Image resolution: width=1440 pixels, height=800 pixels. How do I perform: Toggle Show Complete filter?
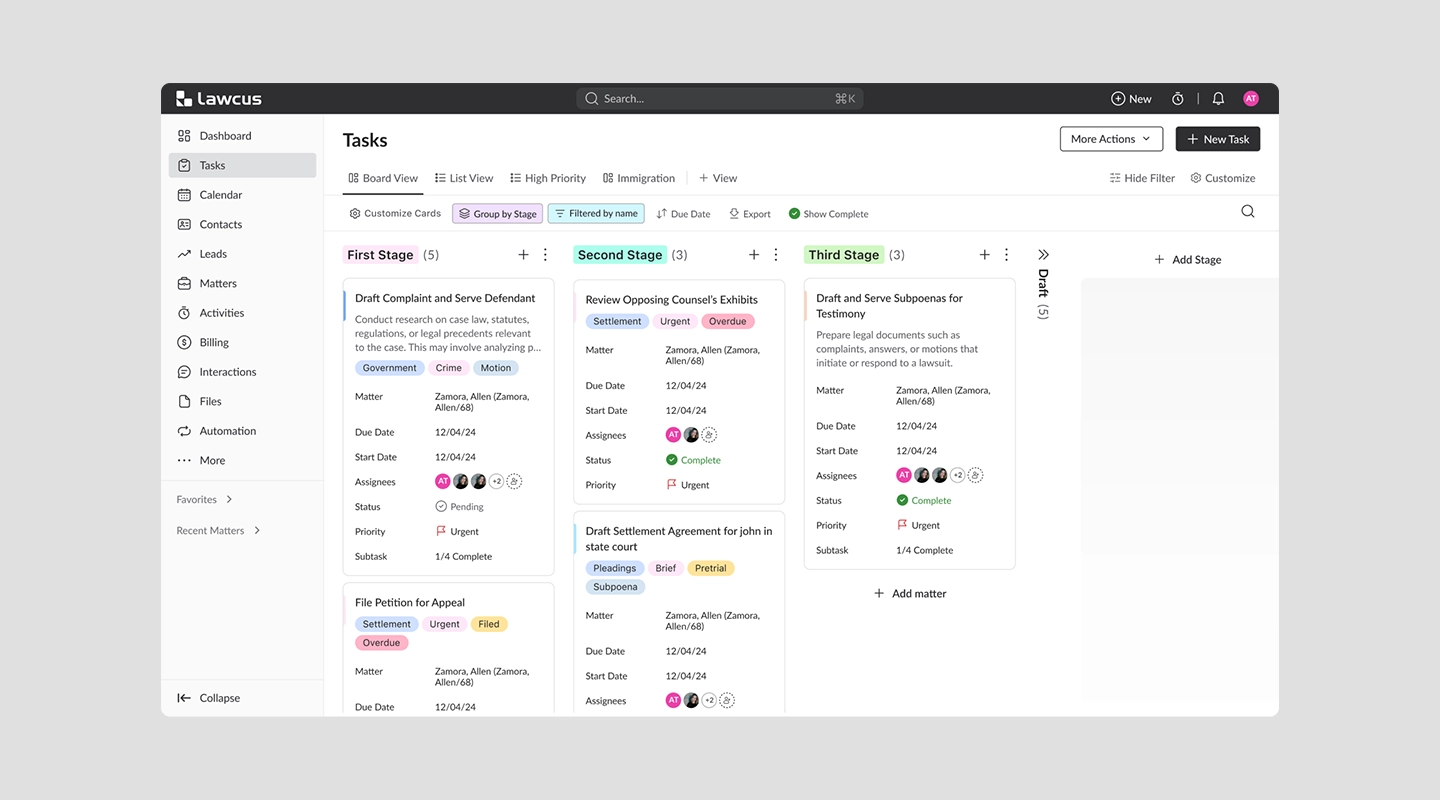tap(828, 214)
